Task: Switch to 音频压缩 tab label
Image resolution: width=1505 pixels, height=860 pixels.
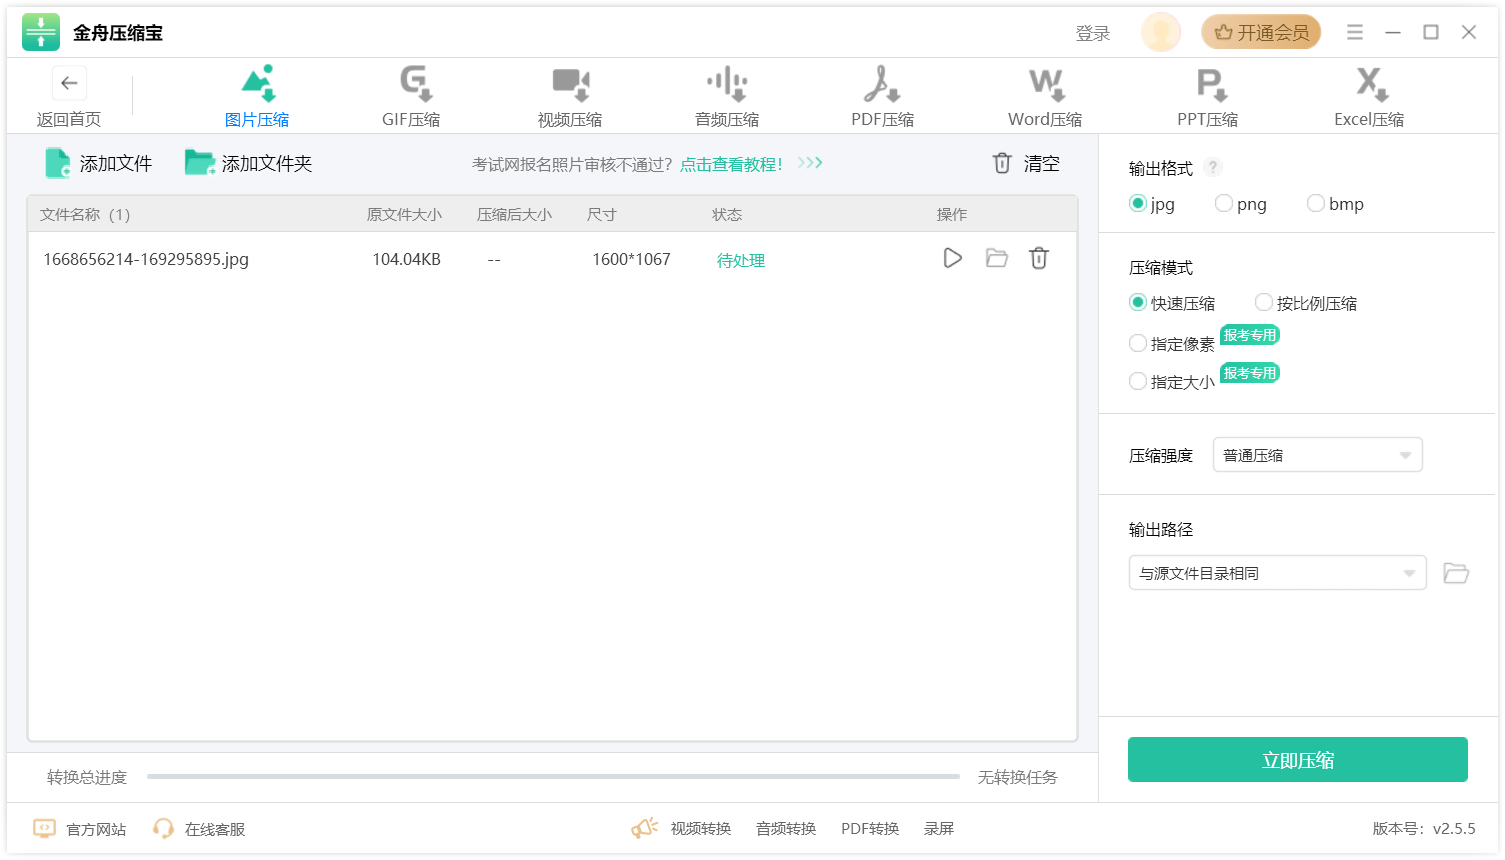Action: 727,119
